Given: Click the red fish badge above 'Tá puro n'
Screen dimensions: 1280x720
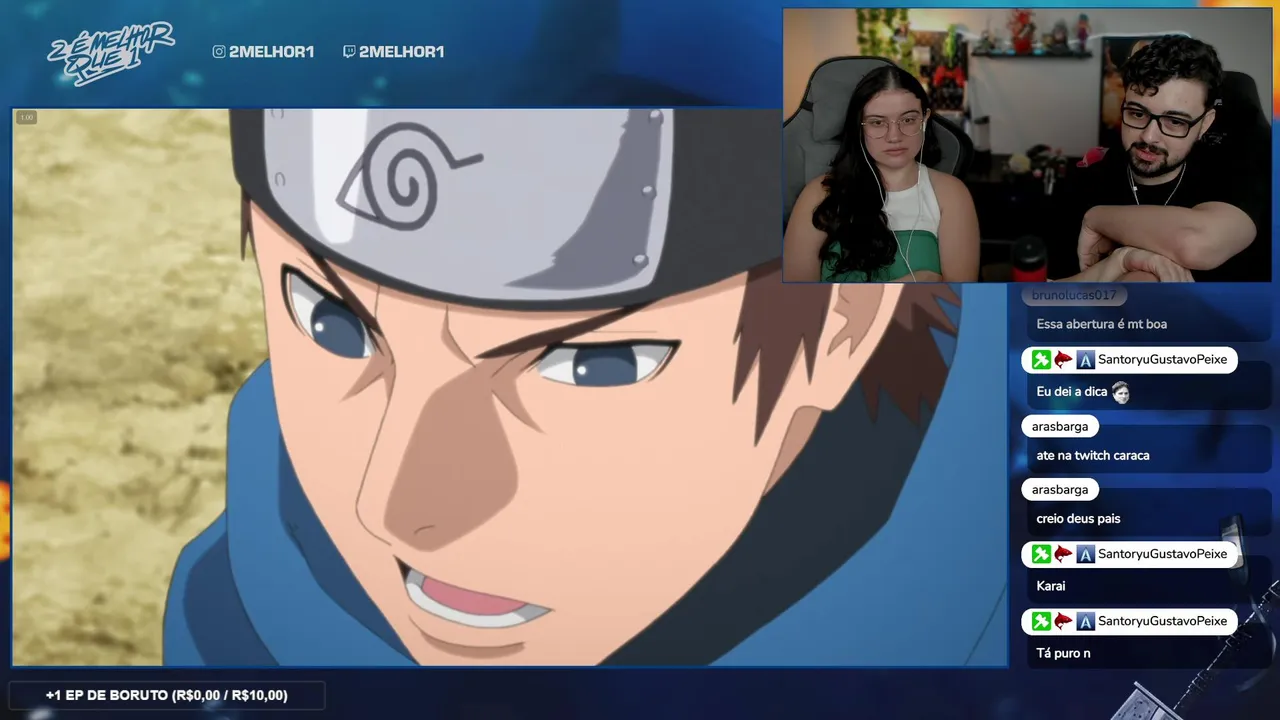Looking at the screenshot, I should point(1063,622).
